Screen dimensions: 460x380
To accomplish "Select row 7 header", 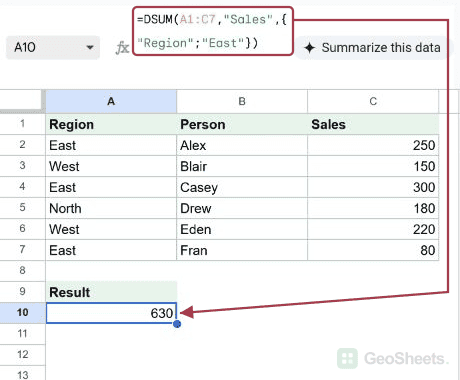I will [22, 250].
